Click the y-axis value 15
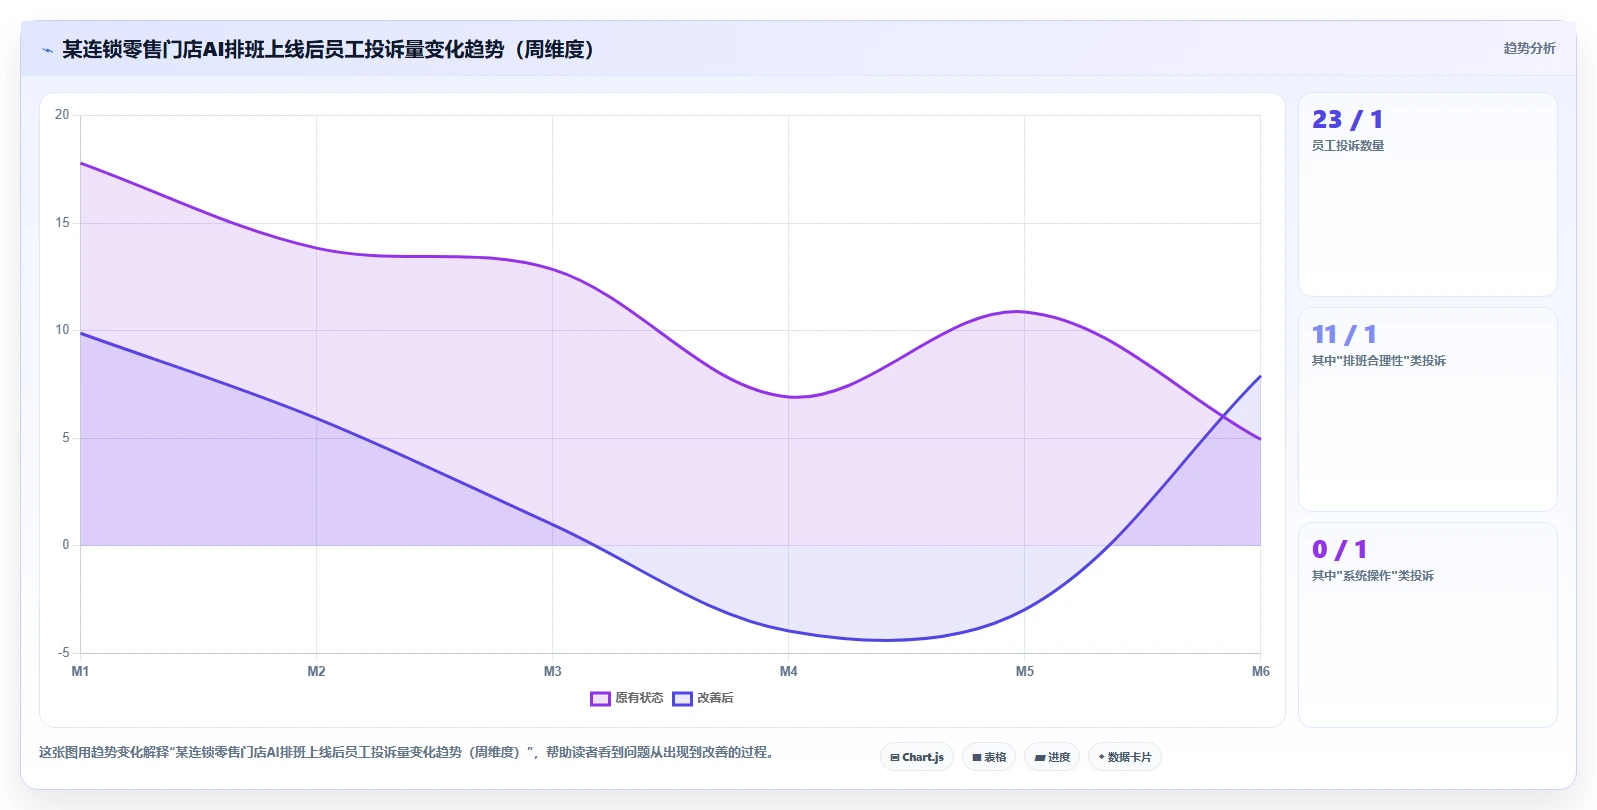 click(x=62, y=222)
